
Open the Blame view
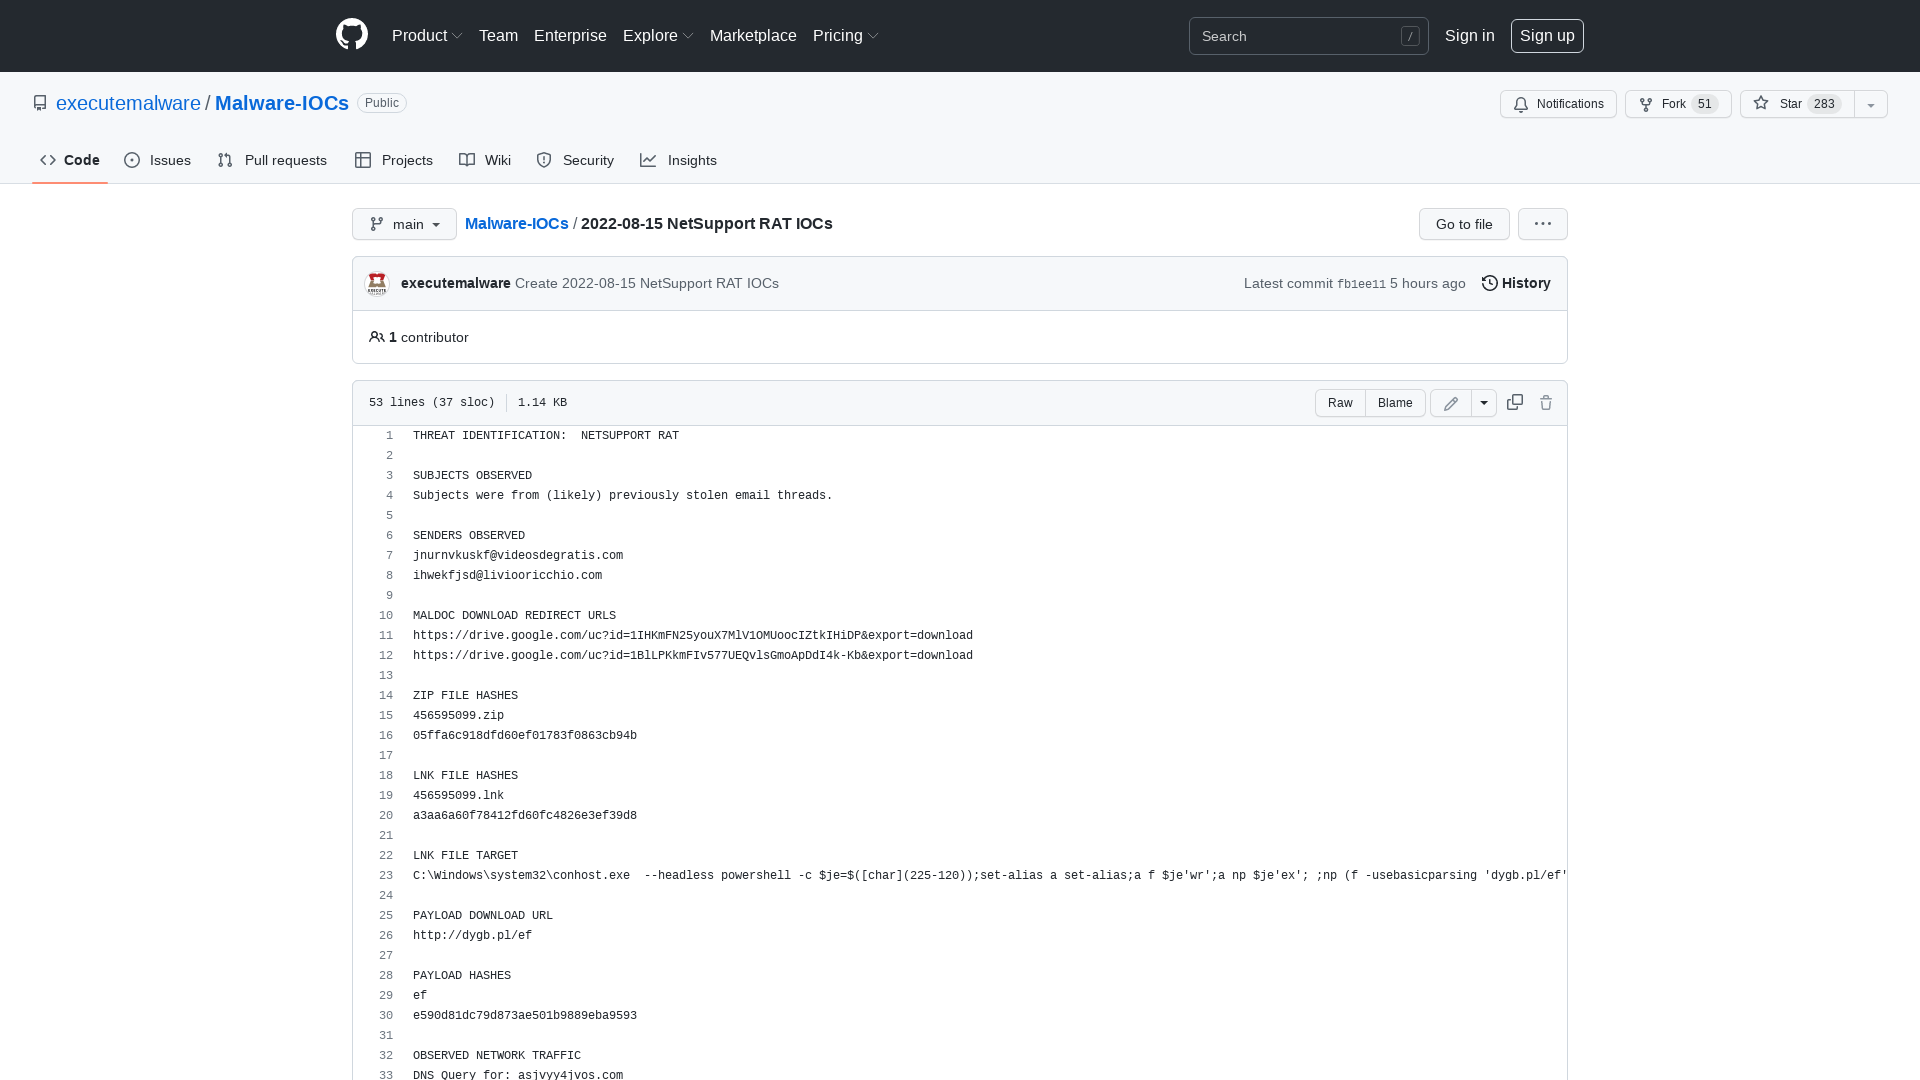(1395, 403)
